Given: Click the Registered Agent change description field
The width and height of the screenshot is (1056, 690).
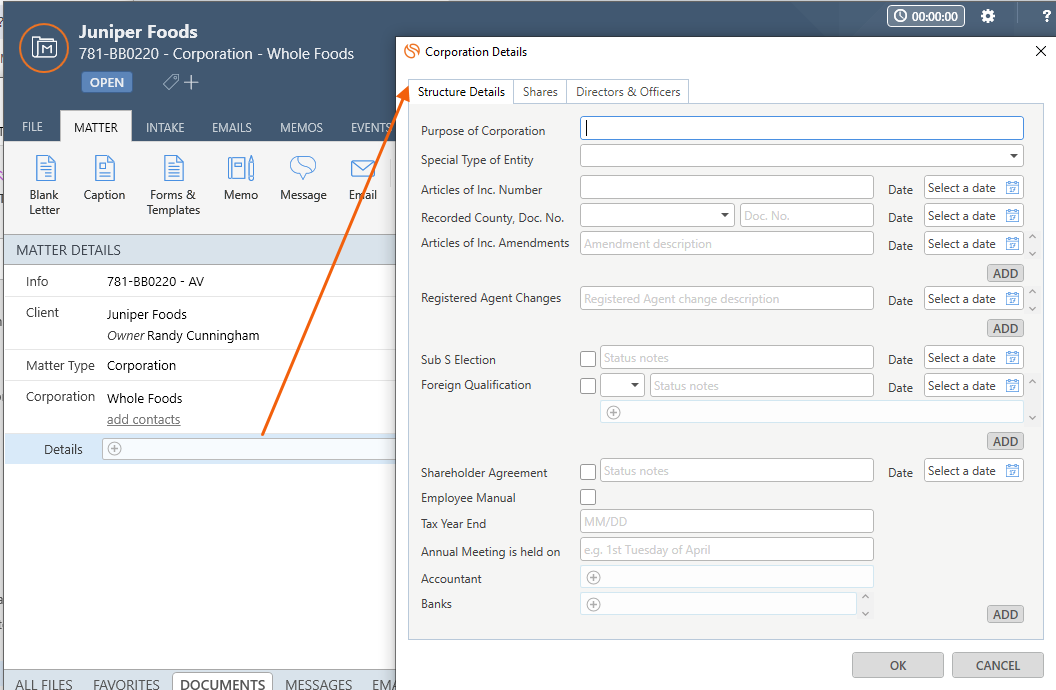Looking at the screenshot, I should point(727,298).
